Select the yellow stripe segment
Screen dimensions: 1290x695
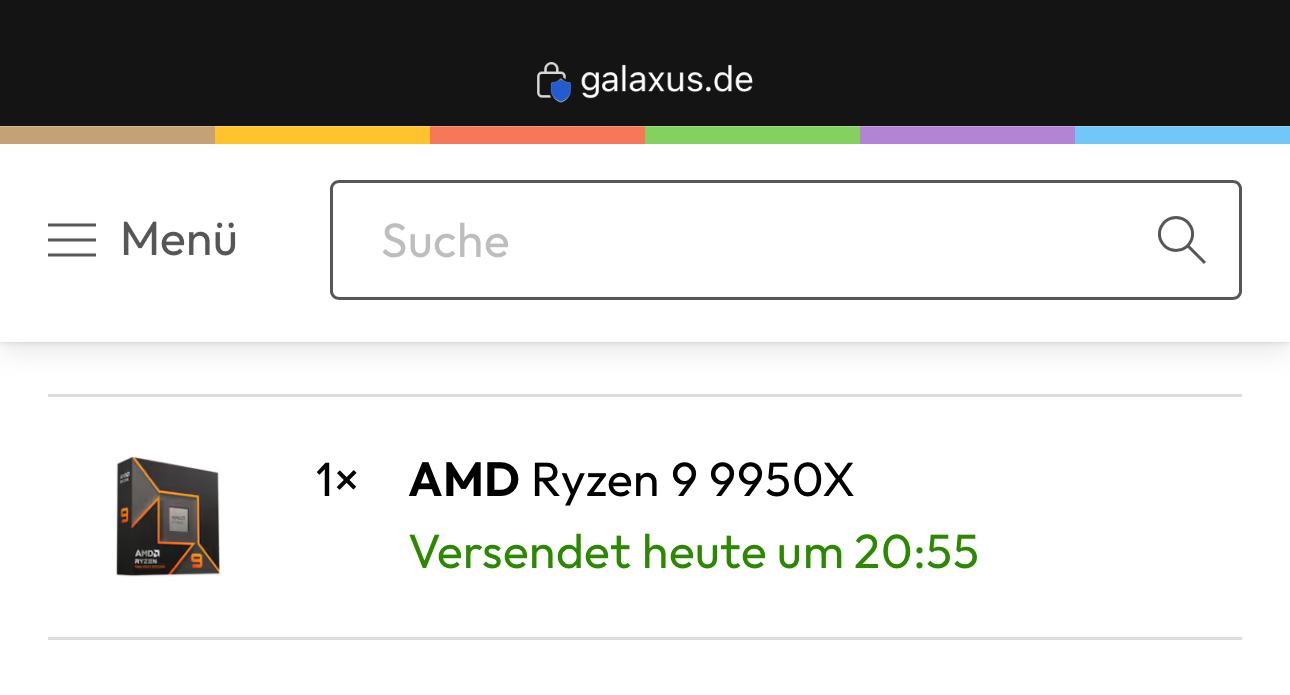[322, 135]
